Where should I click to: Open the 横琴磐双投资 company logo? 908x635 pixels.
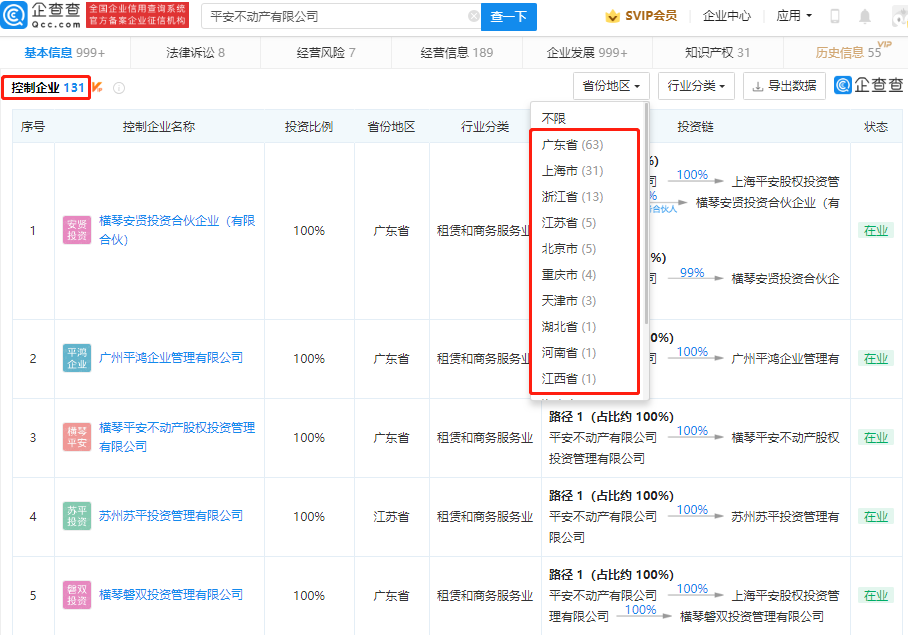pos(77,595)
